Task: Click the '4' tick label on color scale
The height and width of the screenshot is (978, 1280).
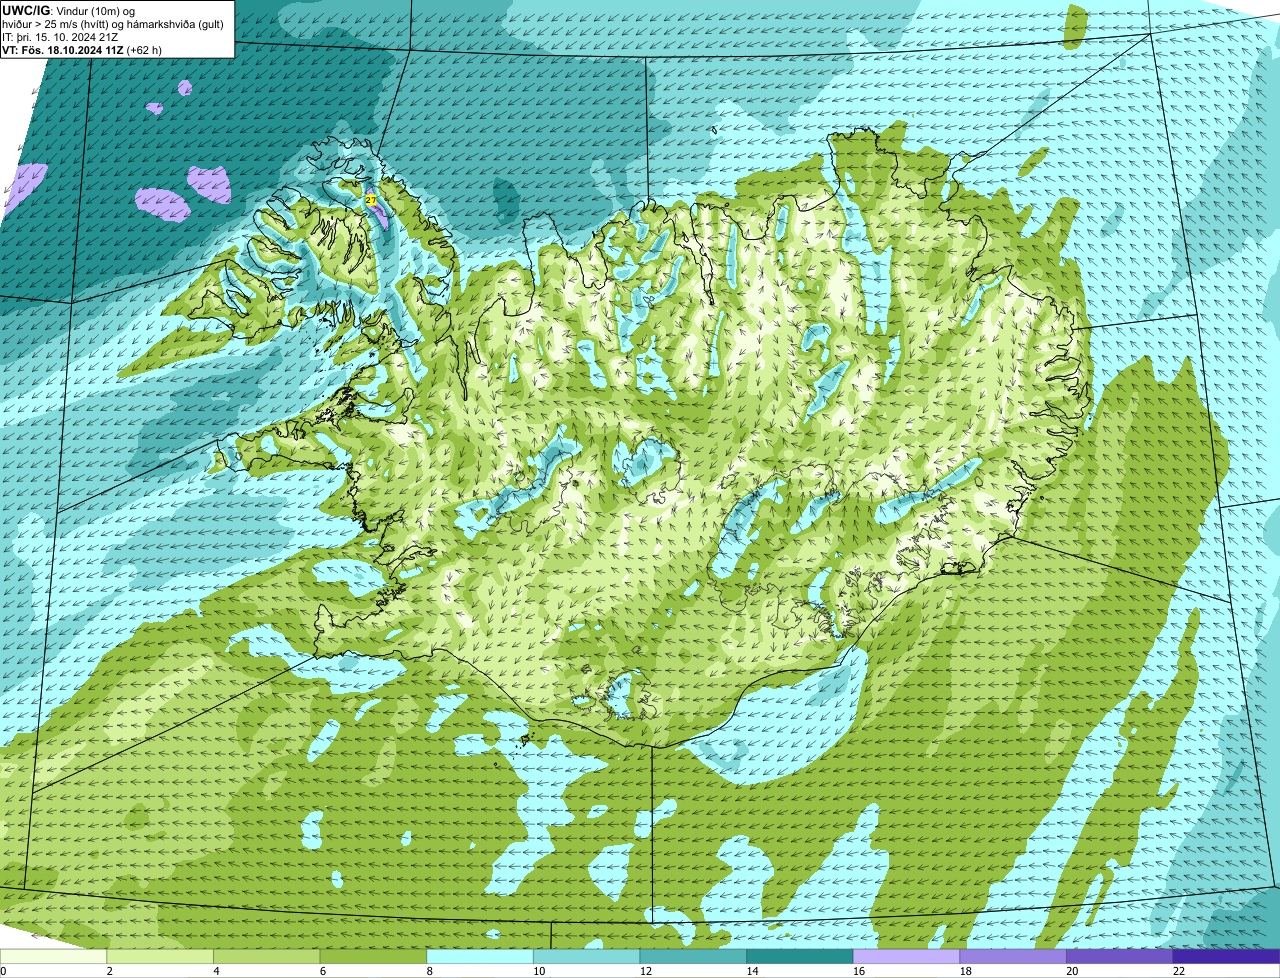Action: pyautogui.click(x=216, y=971)
